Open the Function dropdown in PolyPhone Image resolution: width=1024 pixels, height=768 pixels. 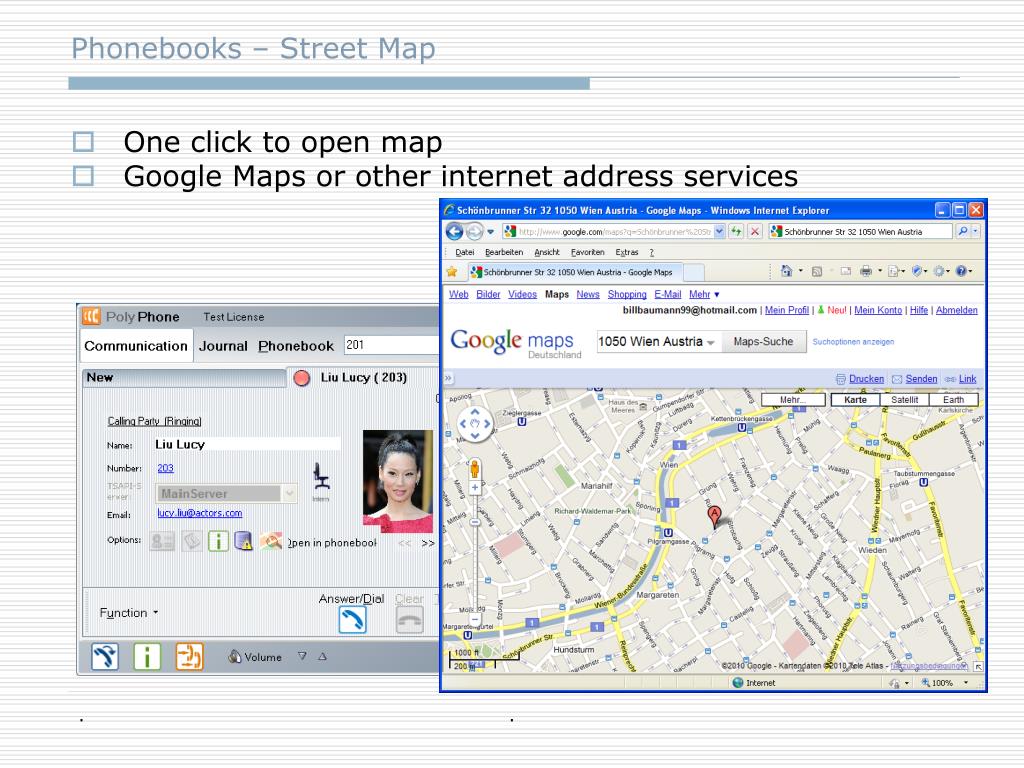[129, 613]
